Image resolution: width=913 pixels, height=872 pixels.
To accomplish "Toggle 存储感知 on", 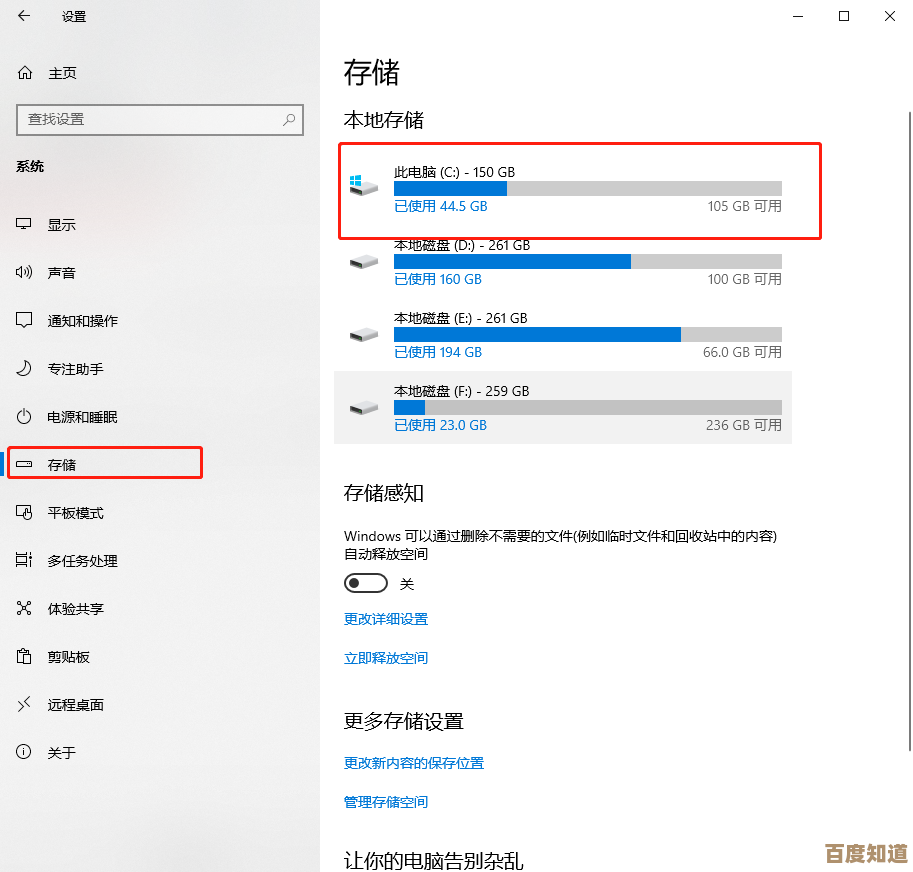I will 365,582.
